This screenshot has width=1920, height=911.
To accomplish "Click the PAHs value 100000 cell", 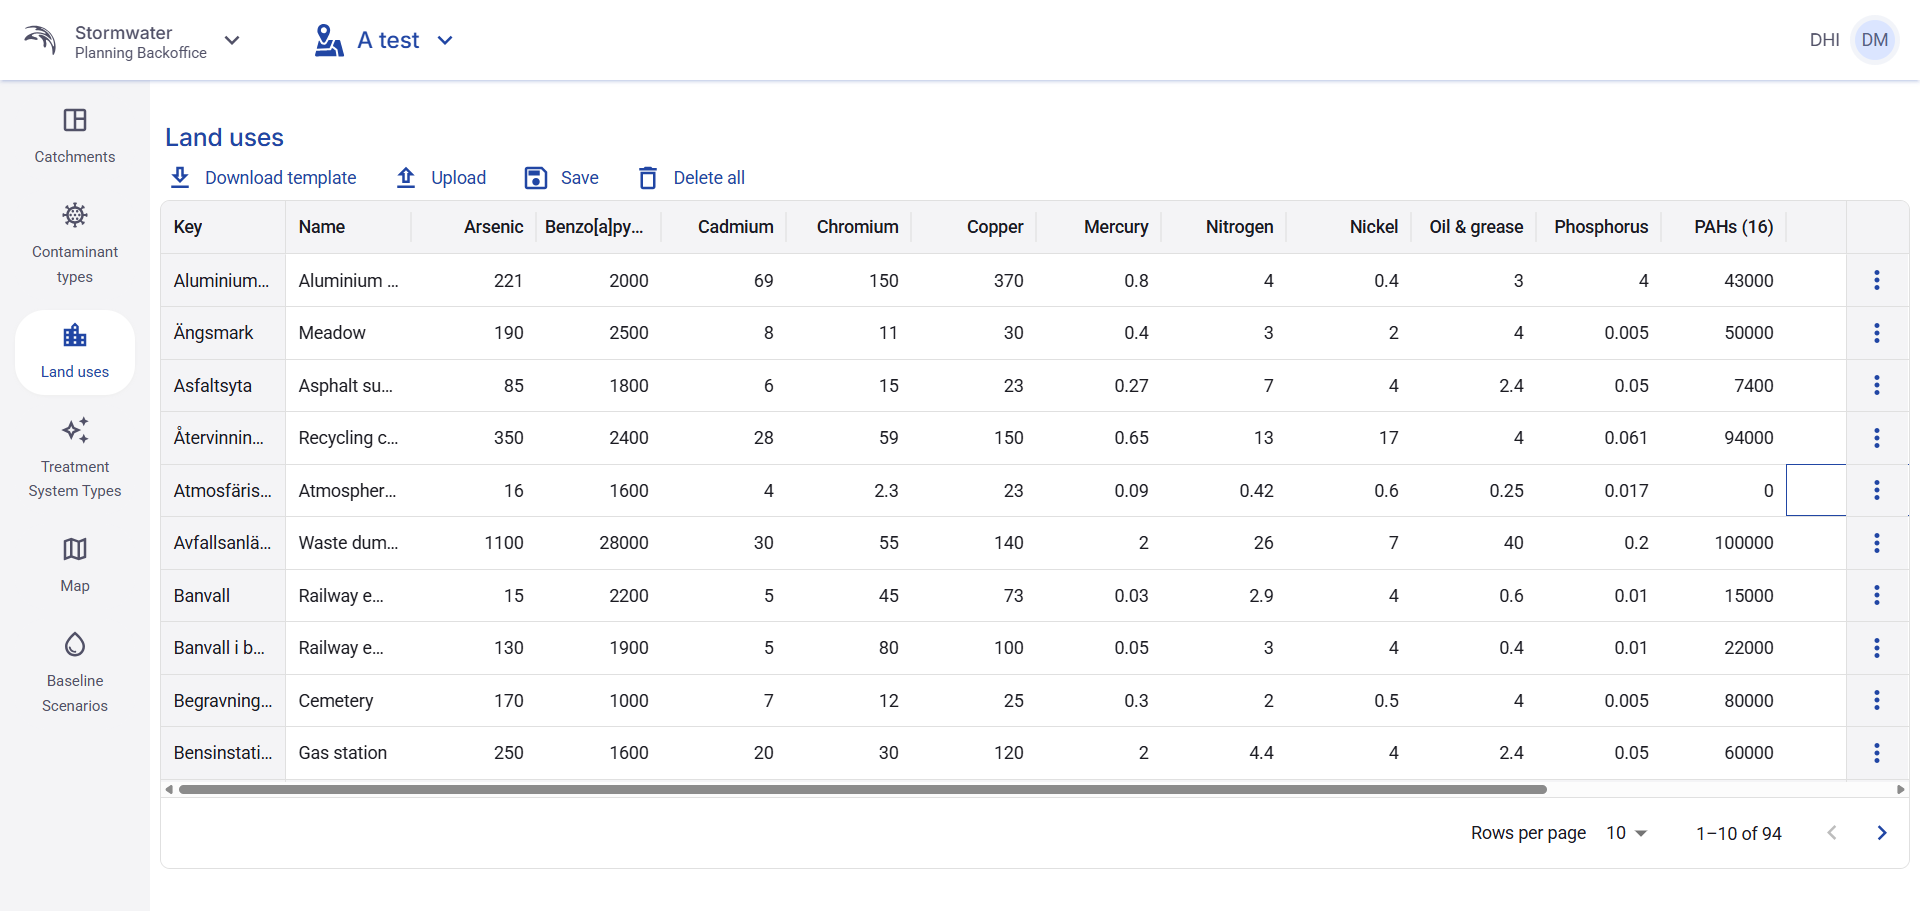I will pyautogui.click(x=1724, y=543).
